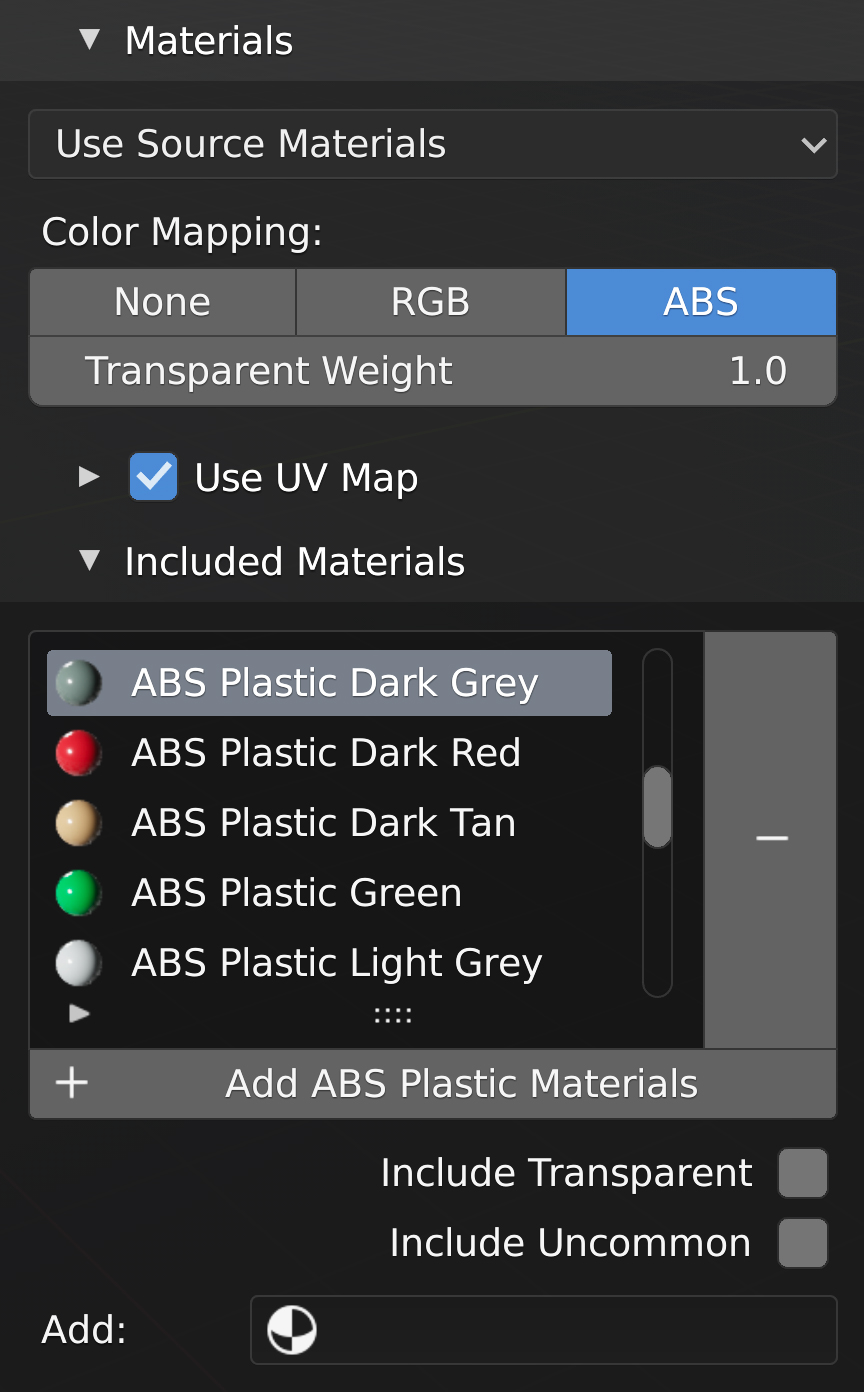This screenshot has height=1392, width=864.
Task: Disable the Use UV Map checkbox
Action: pyautogui.click(x=154, y=477)
